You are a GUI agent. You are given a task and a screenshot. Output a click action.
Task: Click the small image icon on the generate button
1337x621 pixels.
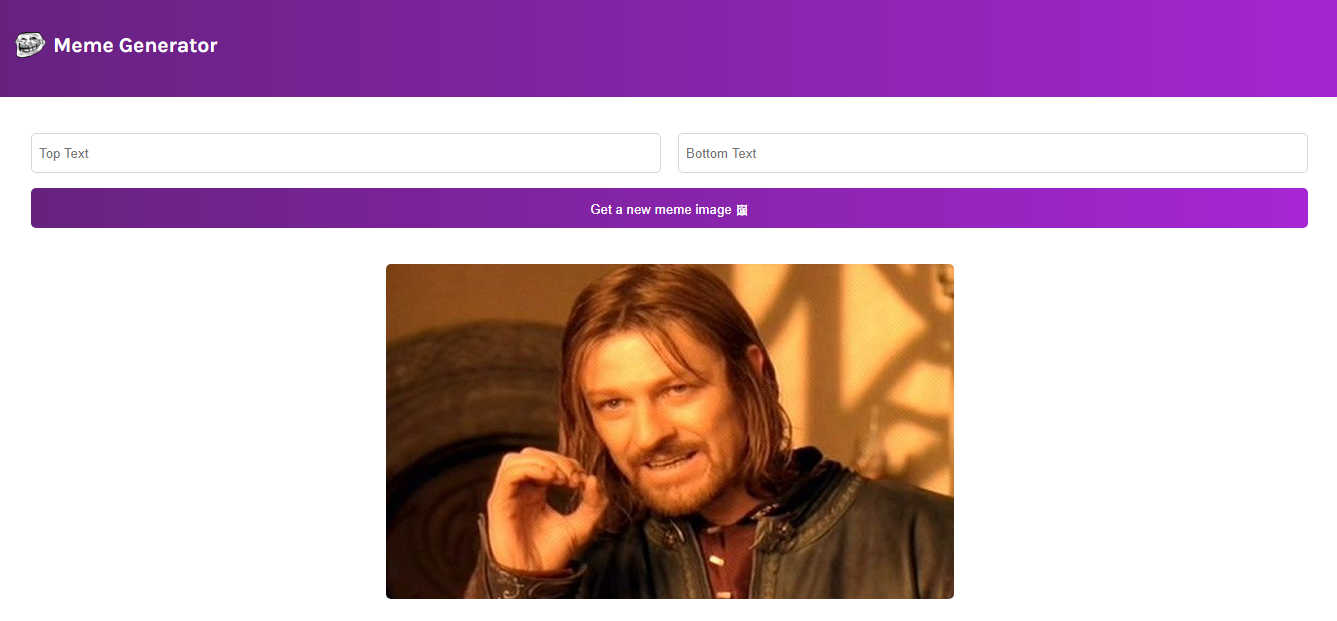pos(740,209)
